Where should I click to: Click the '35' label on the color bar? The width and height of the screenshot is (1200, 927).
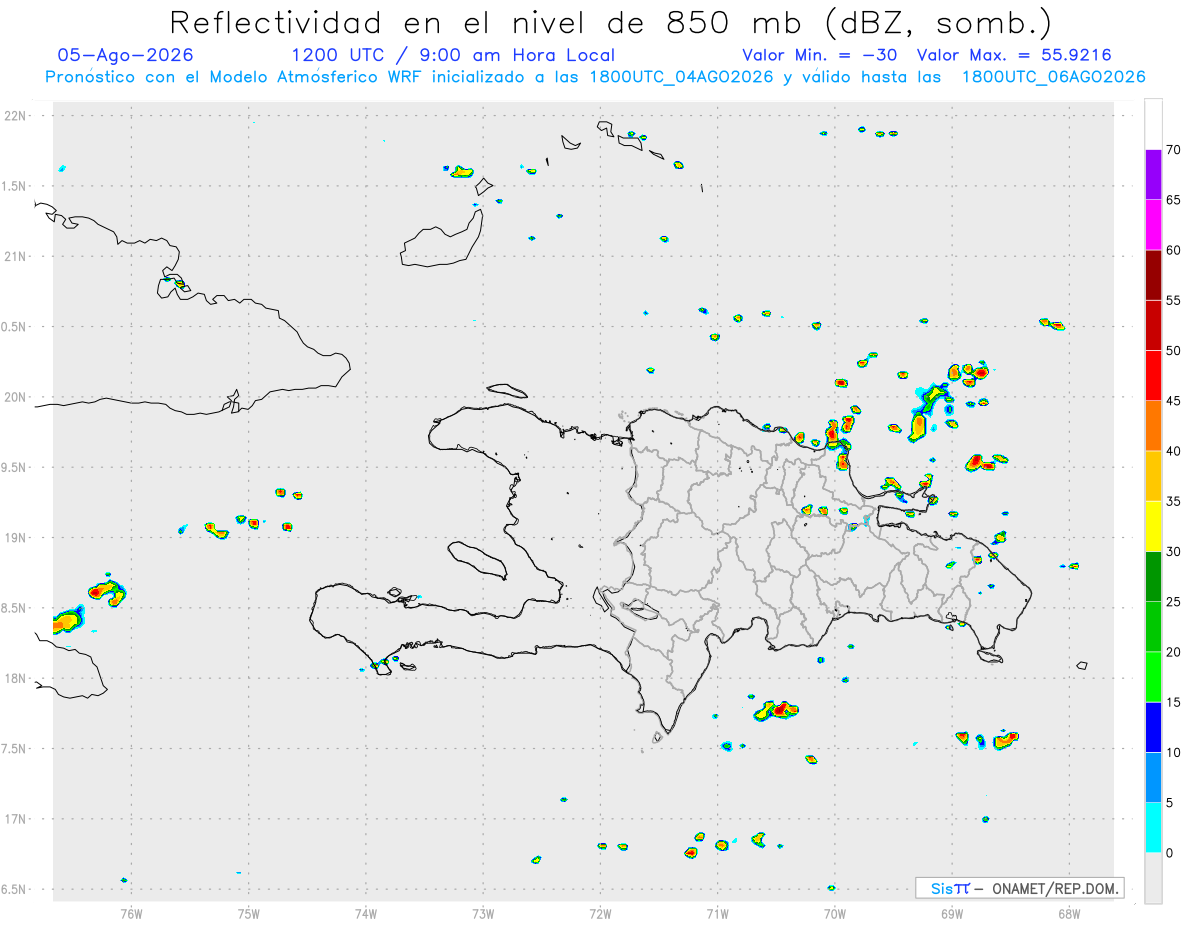1173,501
